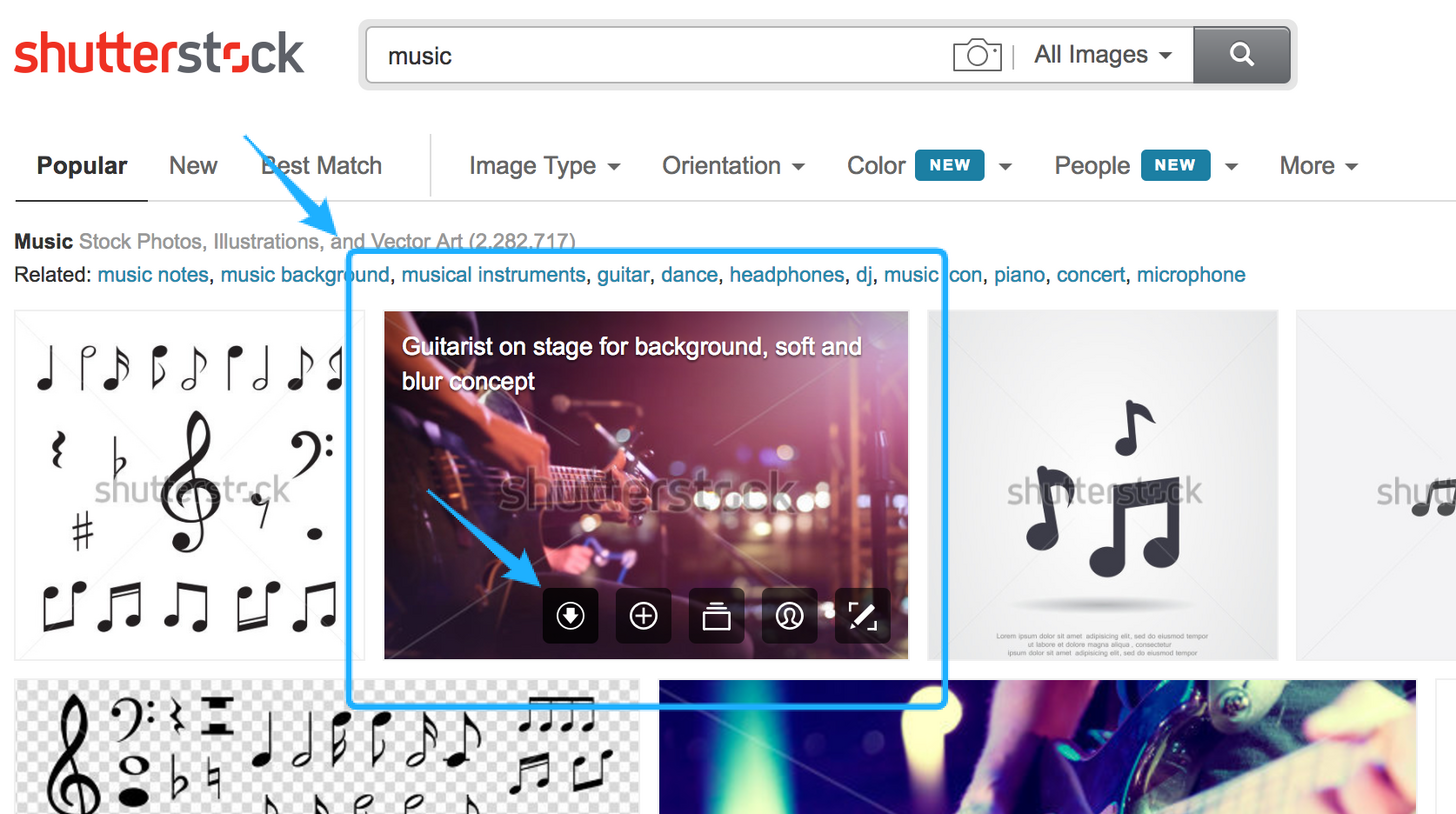The image size is (1456, 814).
Task: Open related link dj
Action: (864, 275)
